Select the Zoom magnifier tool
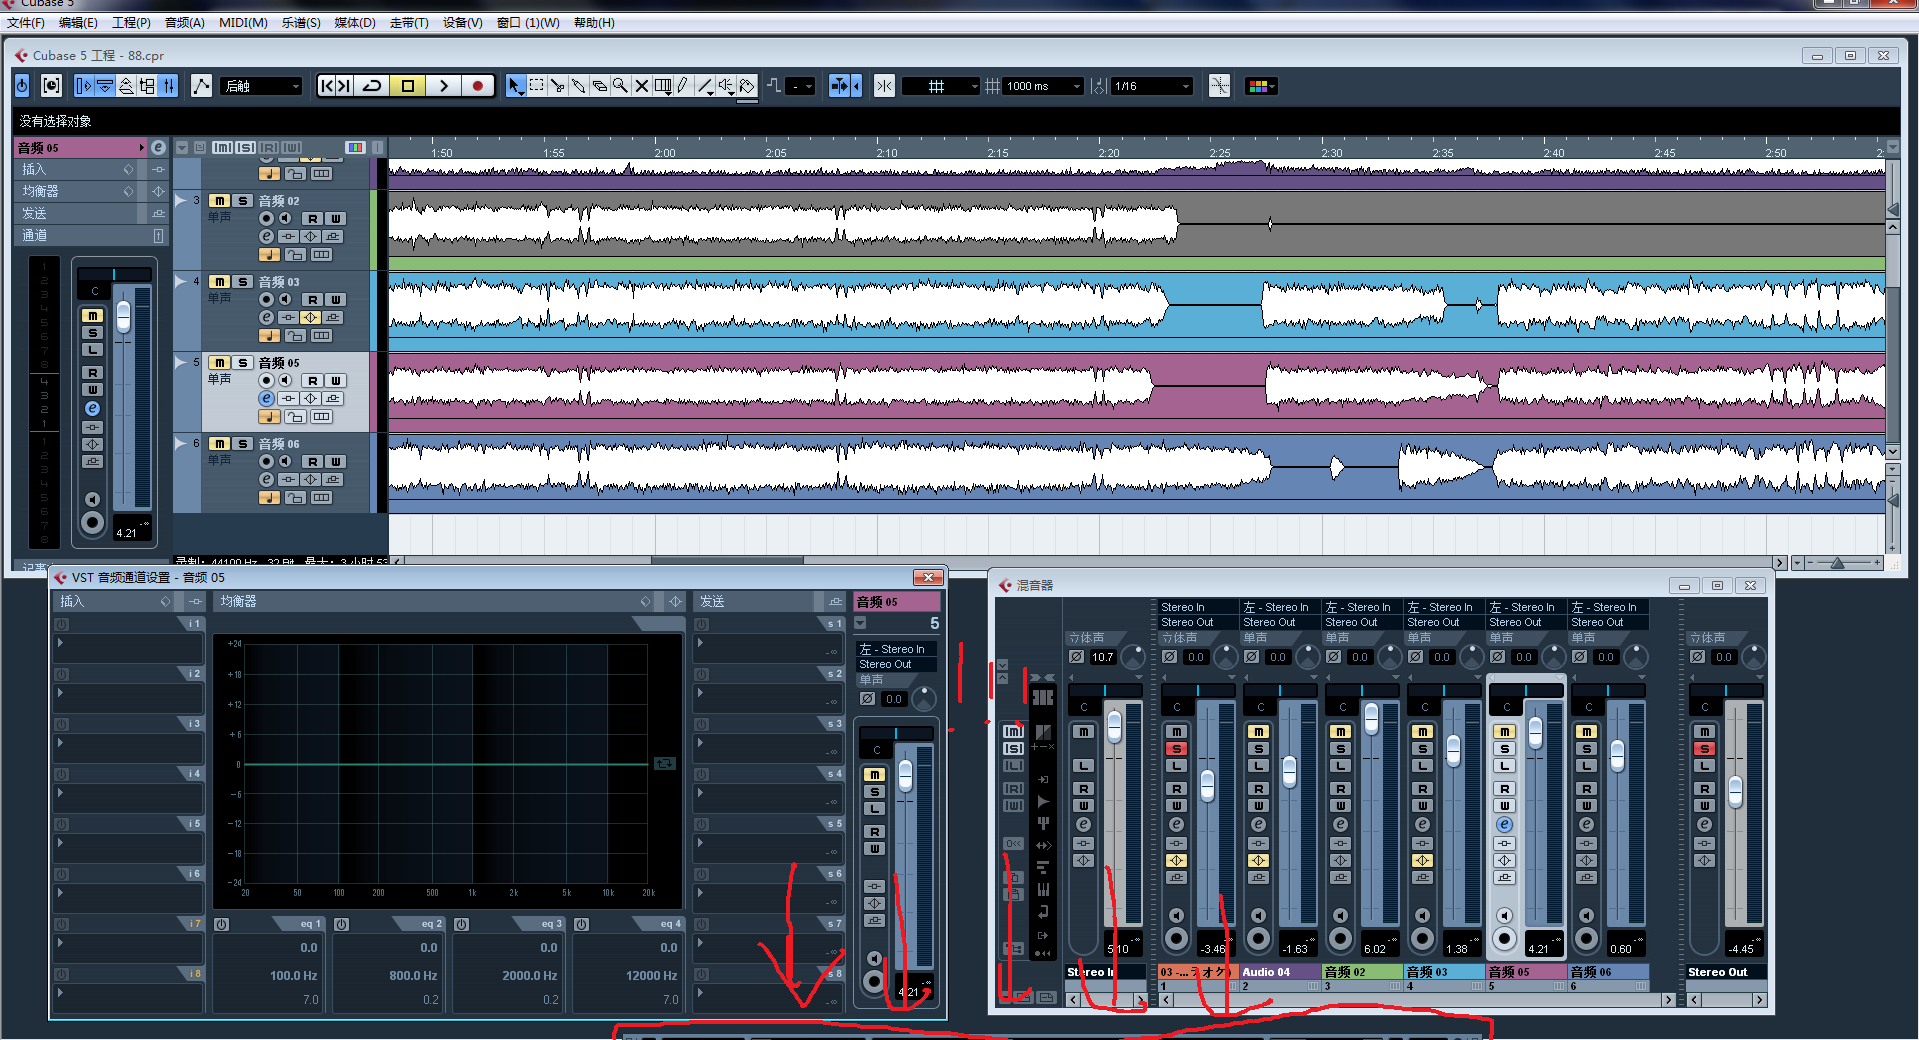 pos(620,86)
